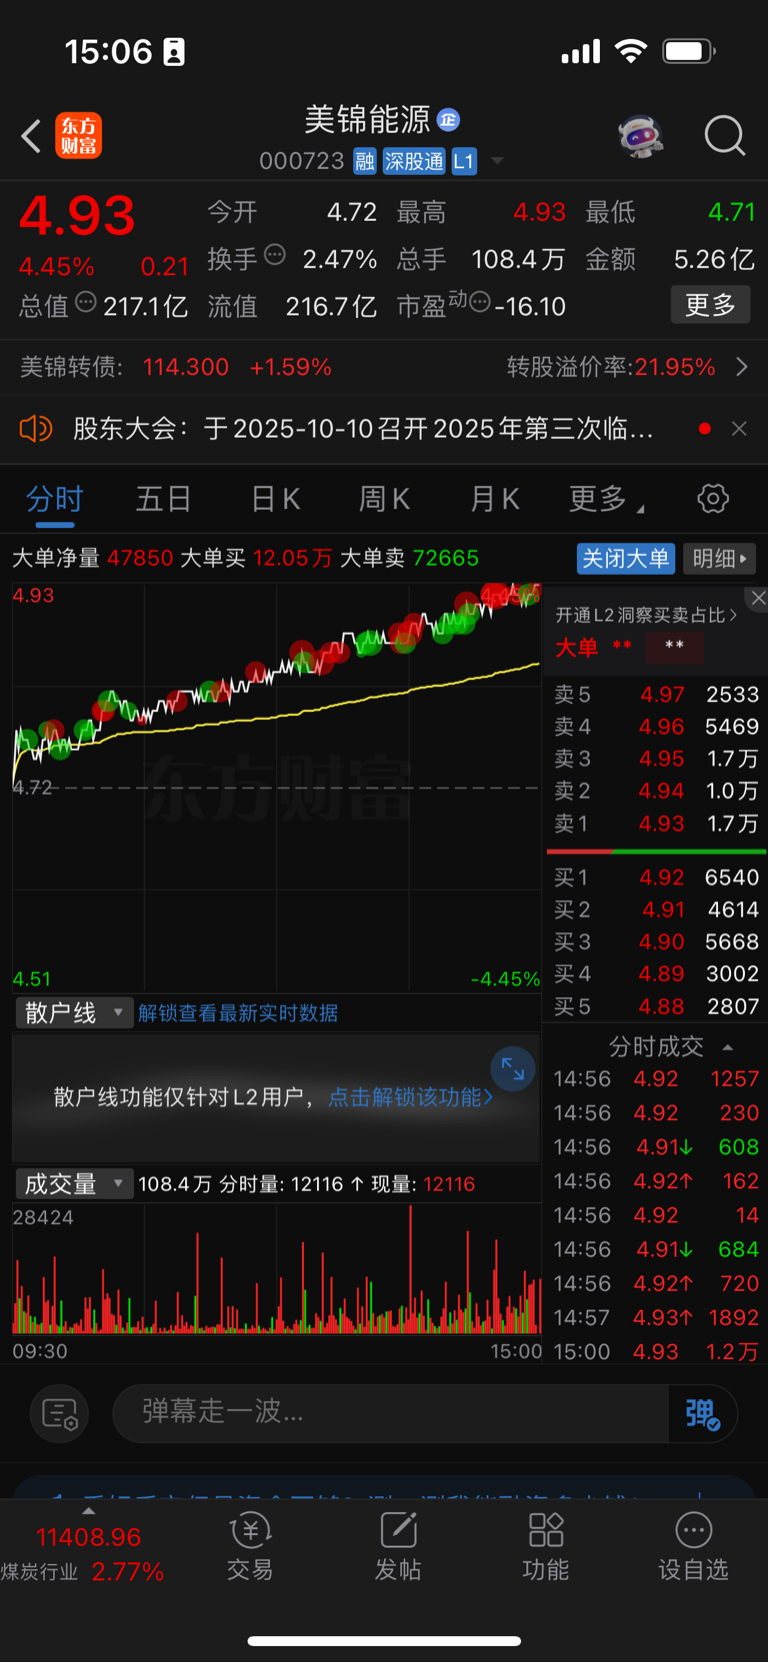
Task: Select 买3 order at 4.90
Action: (656, 942)
